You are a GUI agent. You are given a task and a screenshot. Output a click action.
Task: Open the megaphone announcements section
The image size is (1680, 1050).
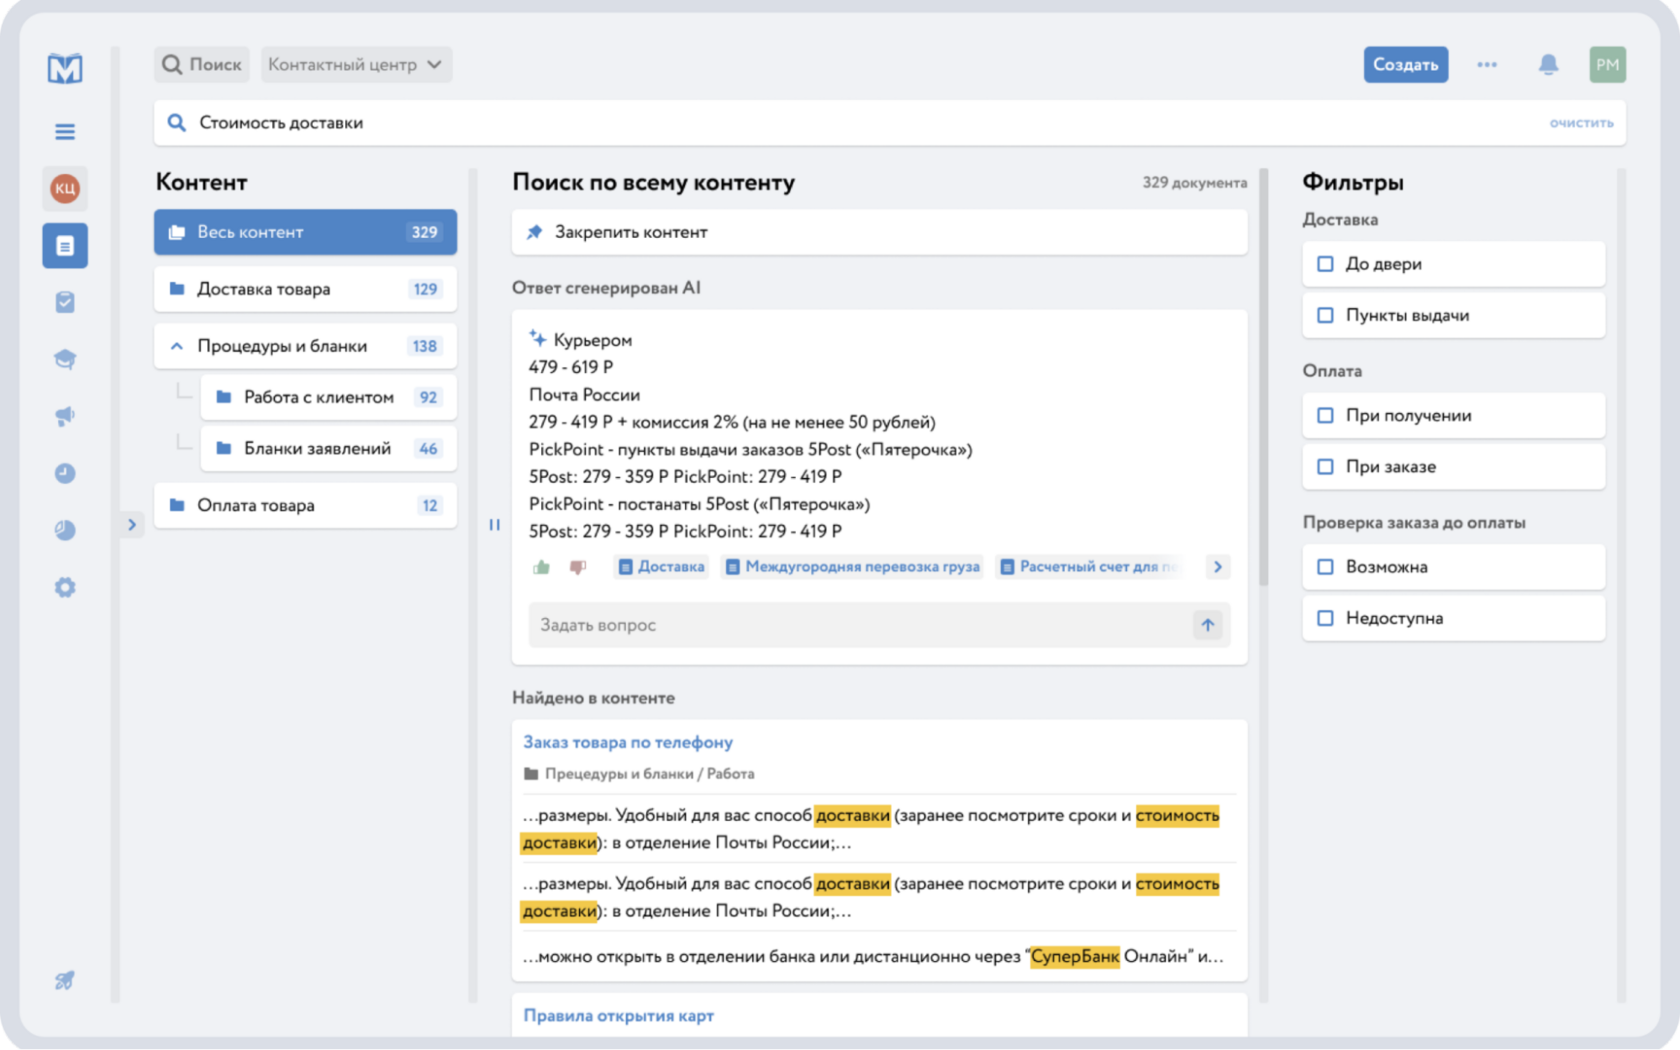65,416
